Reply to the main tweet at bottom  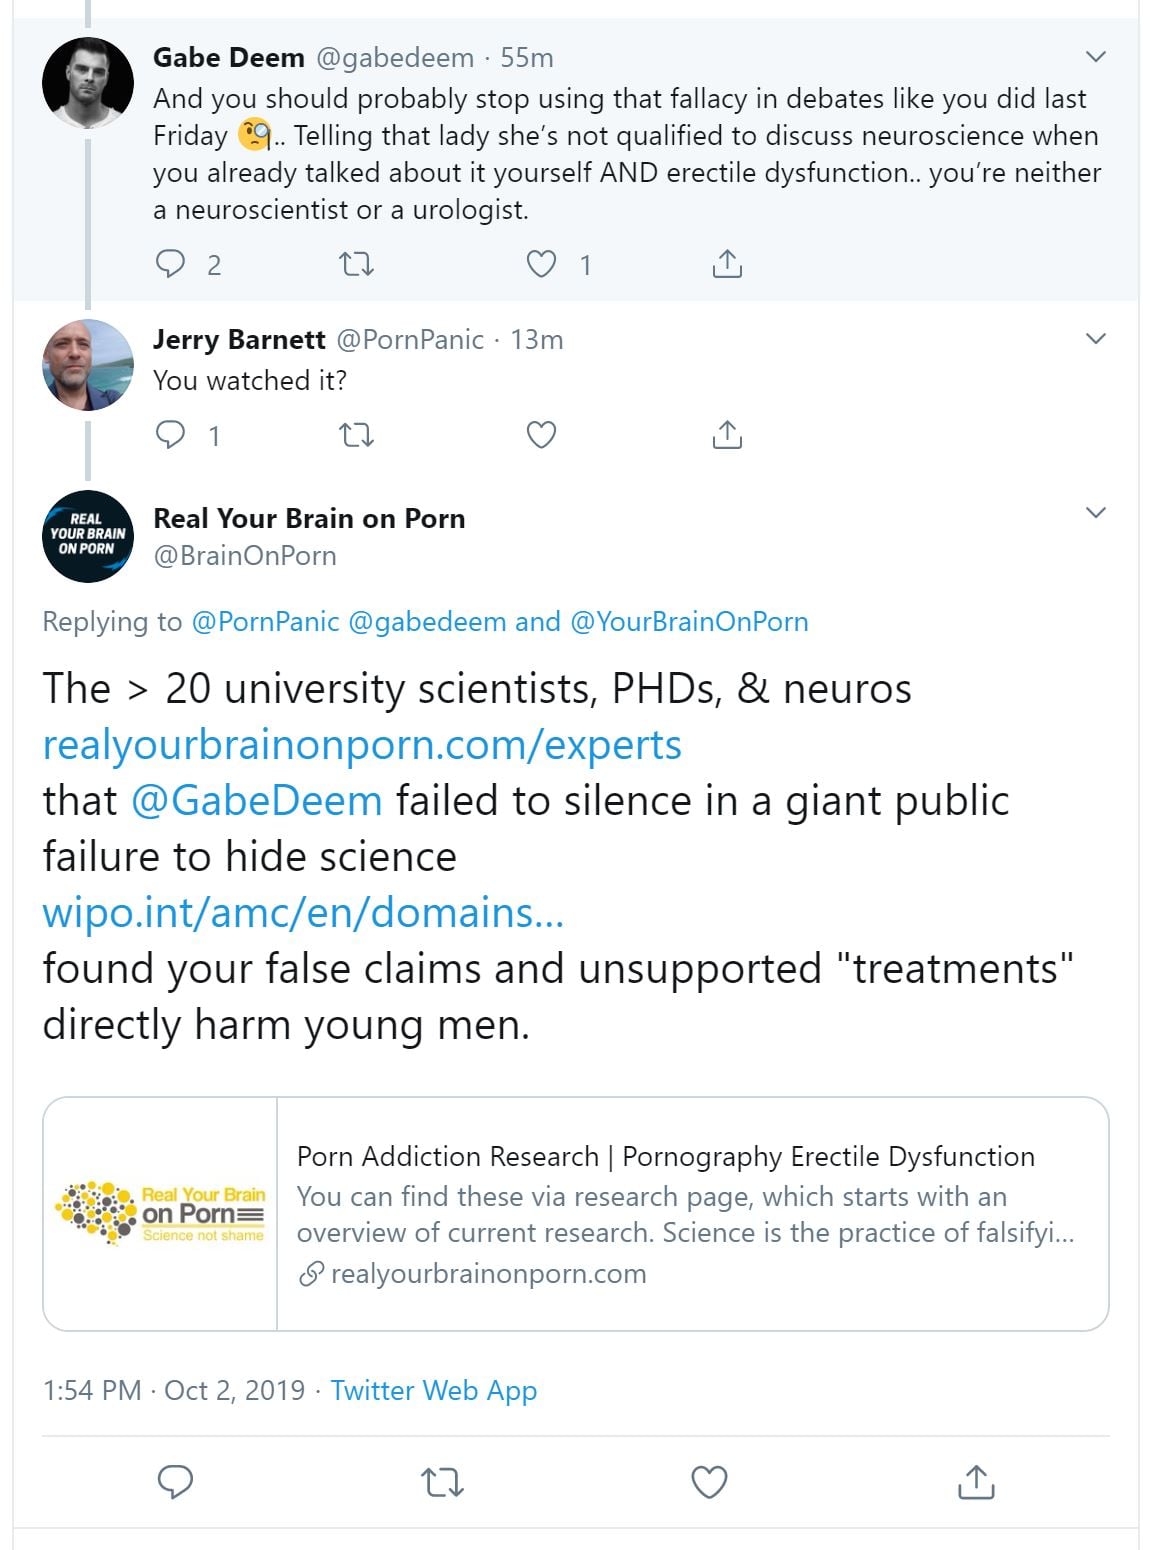[x=176, y=1482]
